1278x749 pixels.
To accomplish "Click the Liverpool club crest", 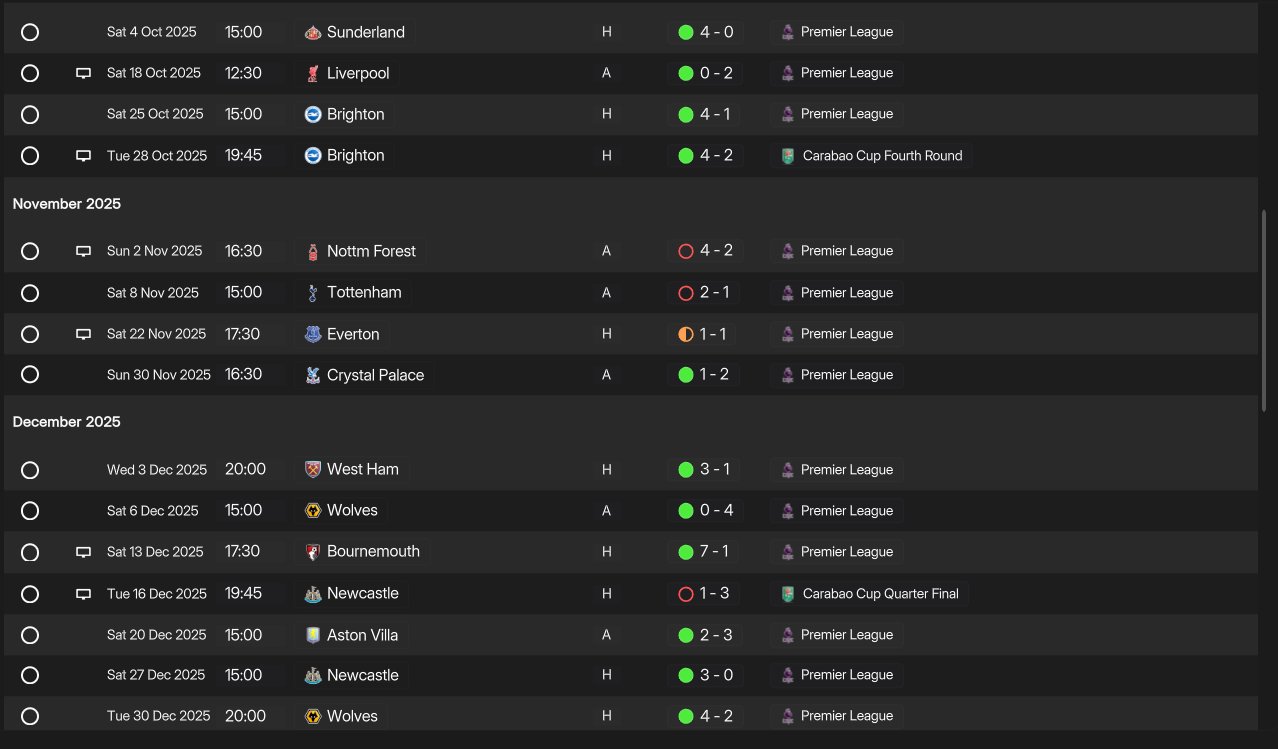I will click(313, 73).
